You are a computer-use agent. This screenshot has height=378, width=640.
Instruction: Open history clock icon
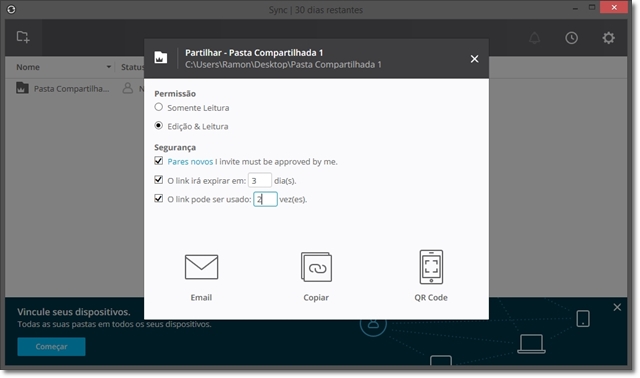[571, 38]
